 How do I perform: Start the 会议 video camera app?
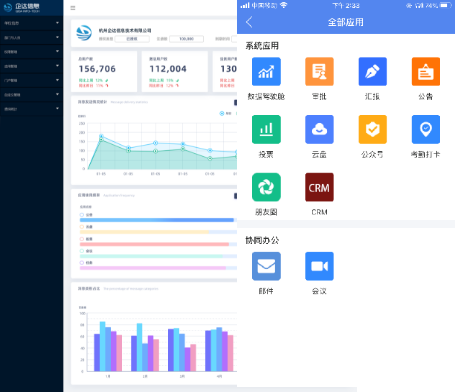[x=319, y=266]
